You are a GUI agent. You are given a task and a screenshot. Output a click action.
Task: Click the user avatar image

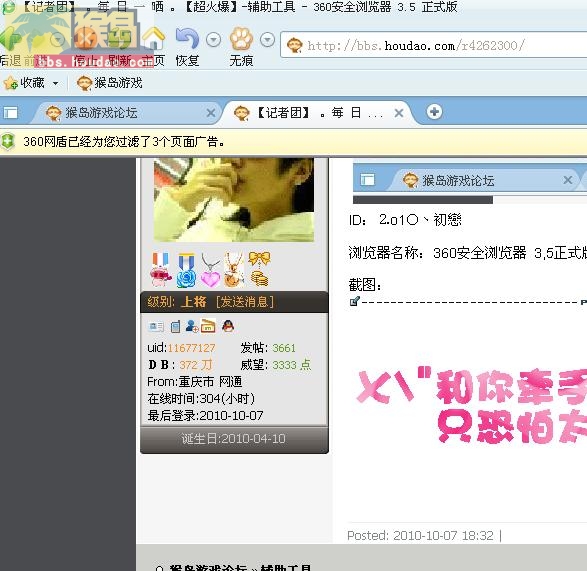click(234, 200)
